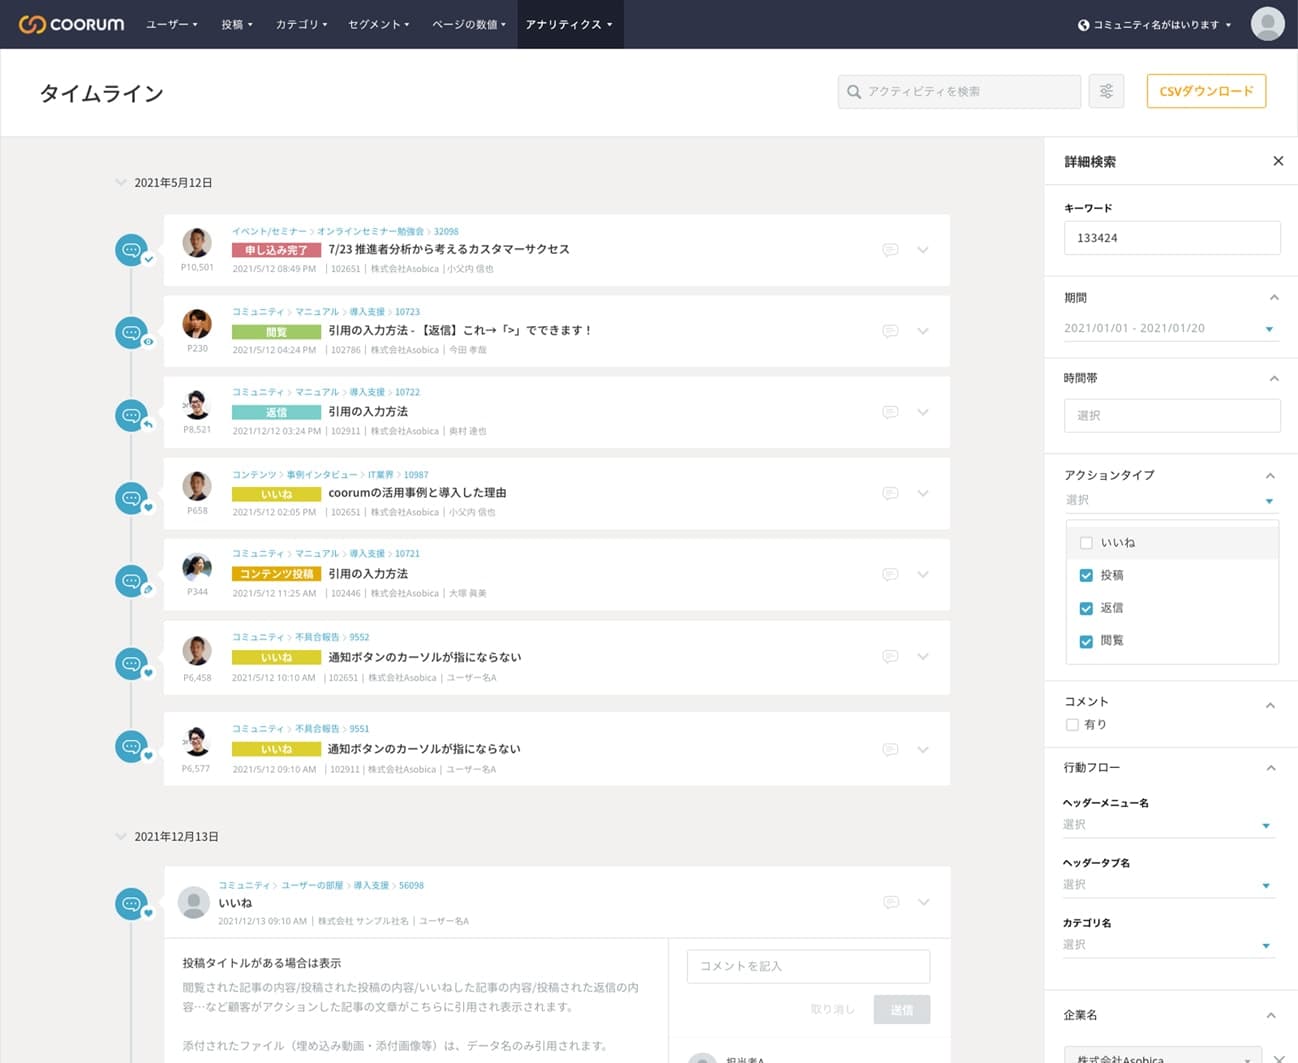
Task: Open the 期間 date range dropdown
Action: [1170, 328]
